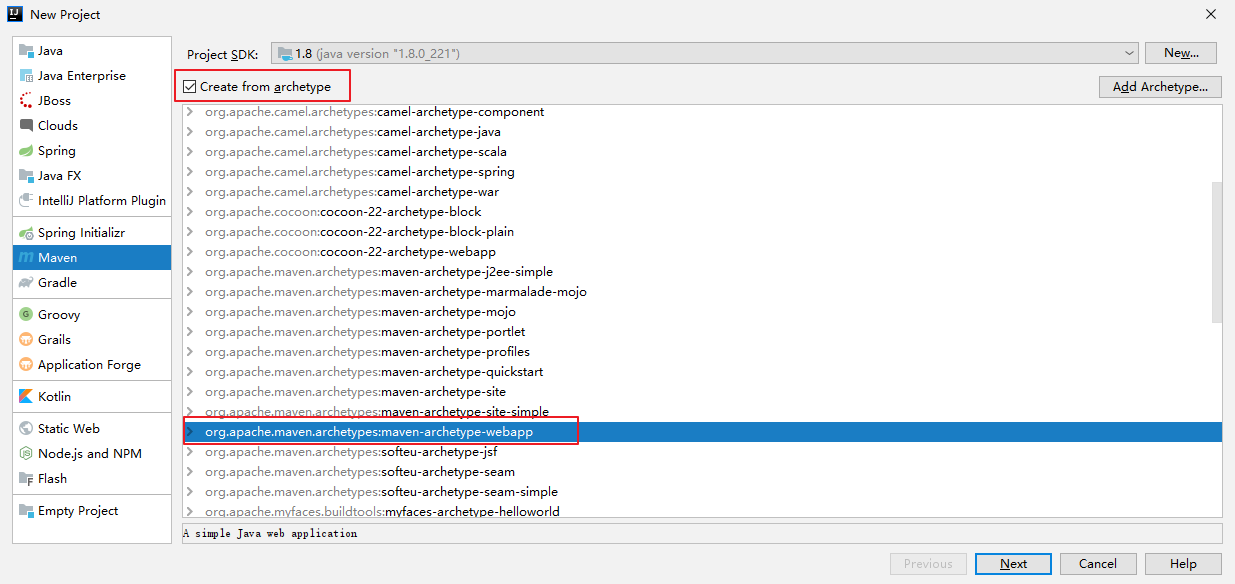1235x584 pixels.
Task: Select the Java Enterprise icon
Action: pos(27,76)
